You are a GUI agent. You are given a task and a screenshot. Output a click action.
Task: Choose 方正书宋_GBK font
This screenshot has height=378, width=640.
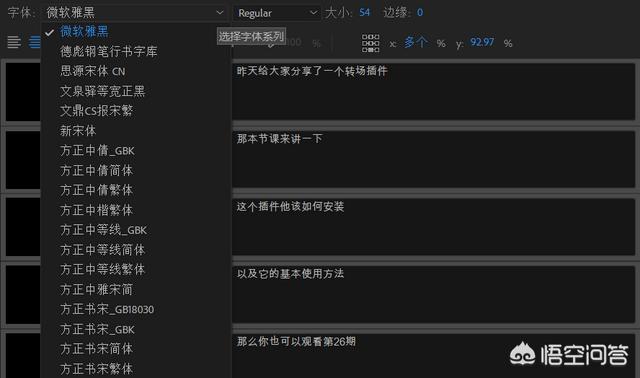coord(97,329)
